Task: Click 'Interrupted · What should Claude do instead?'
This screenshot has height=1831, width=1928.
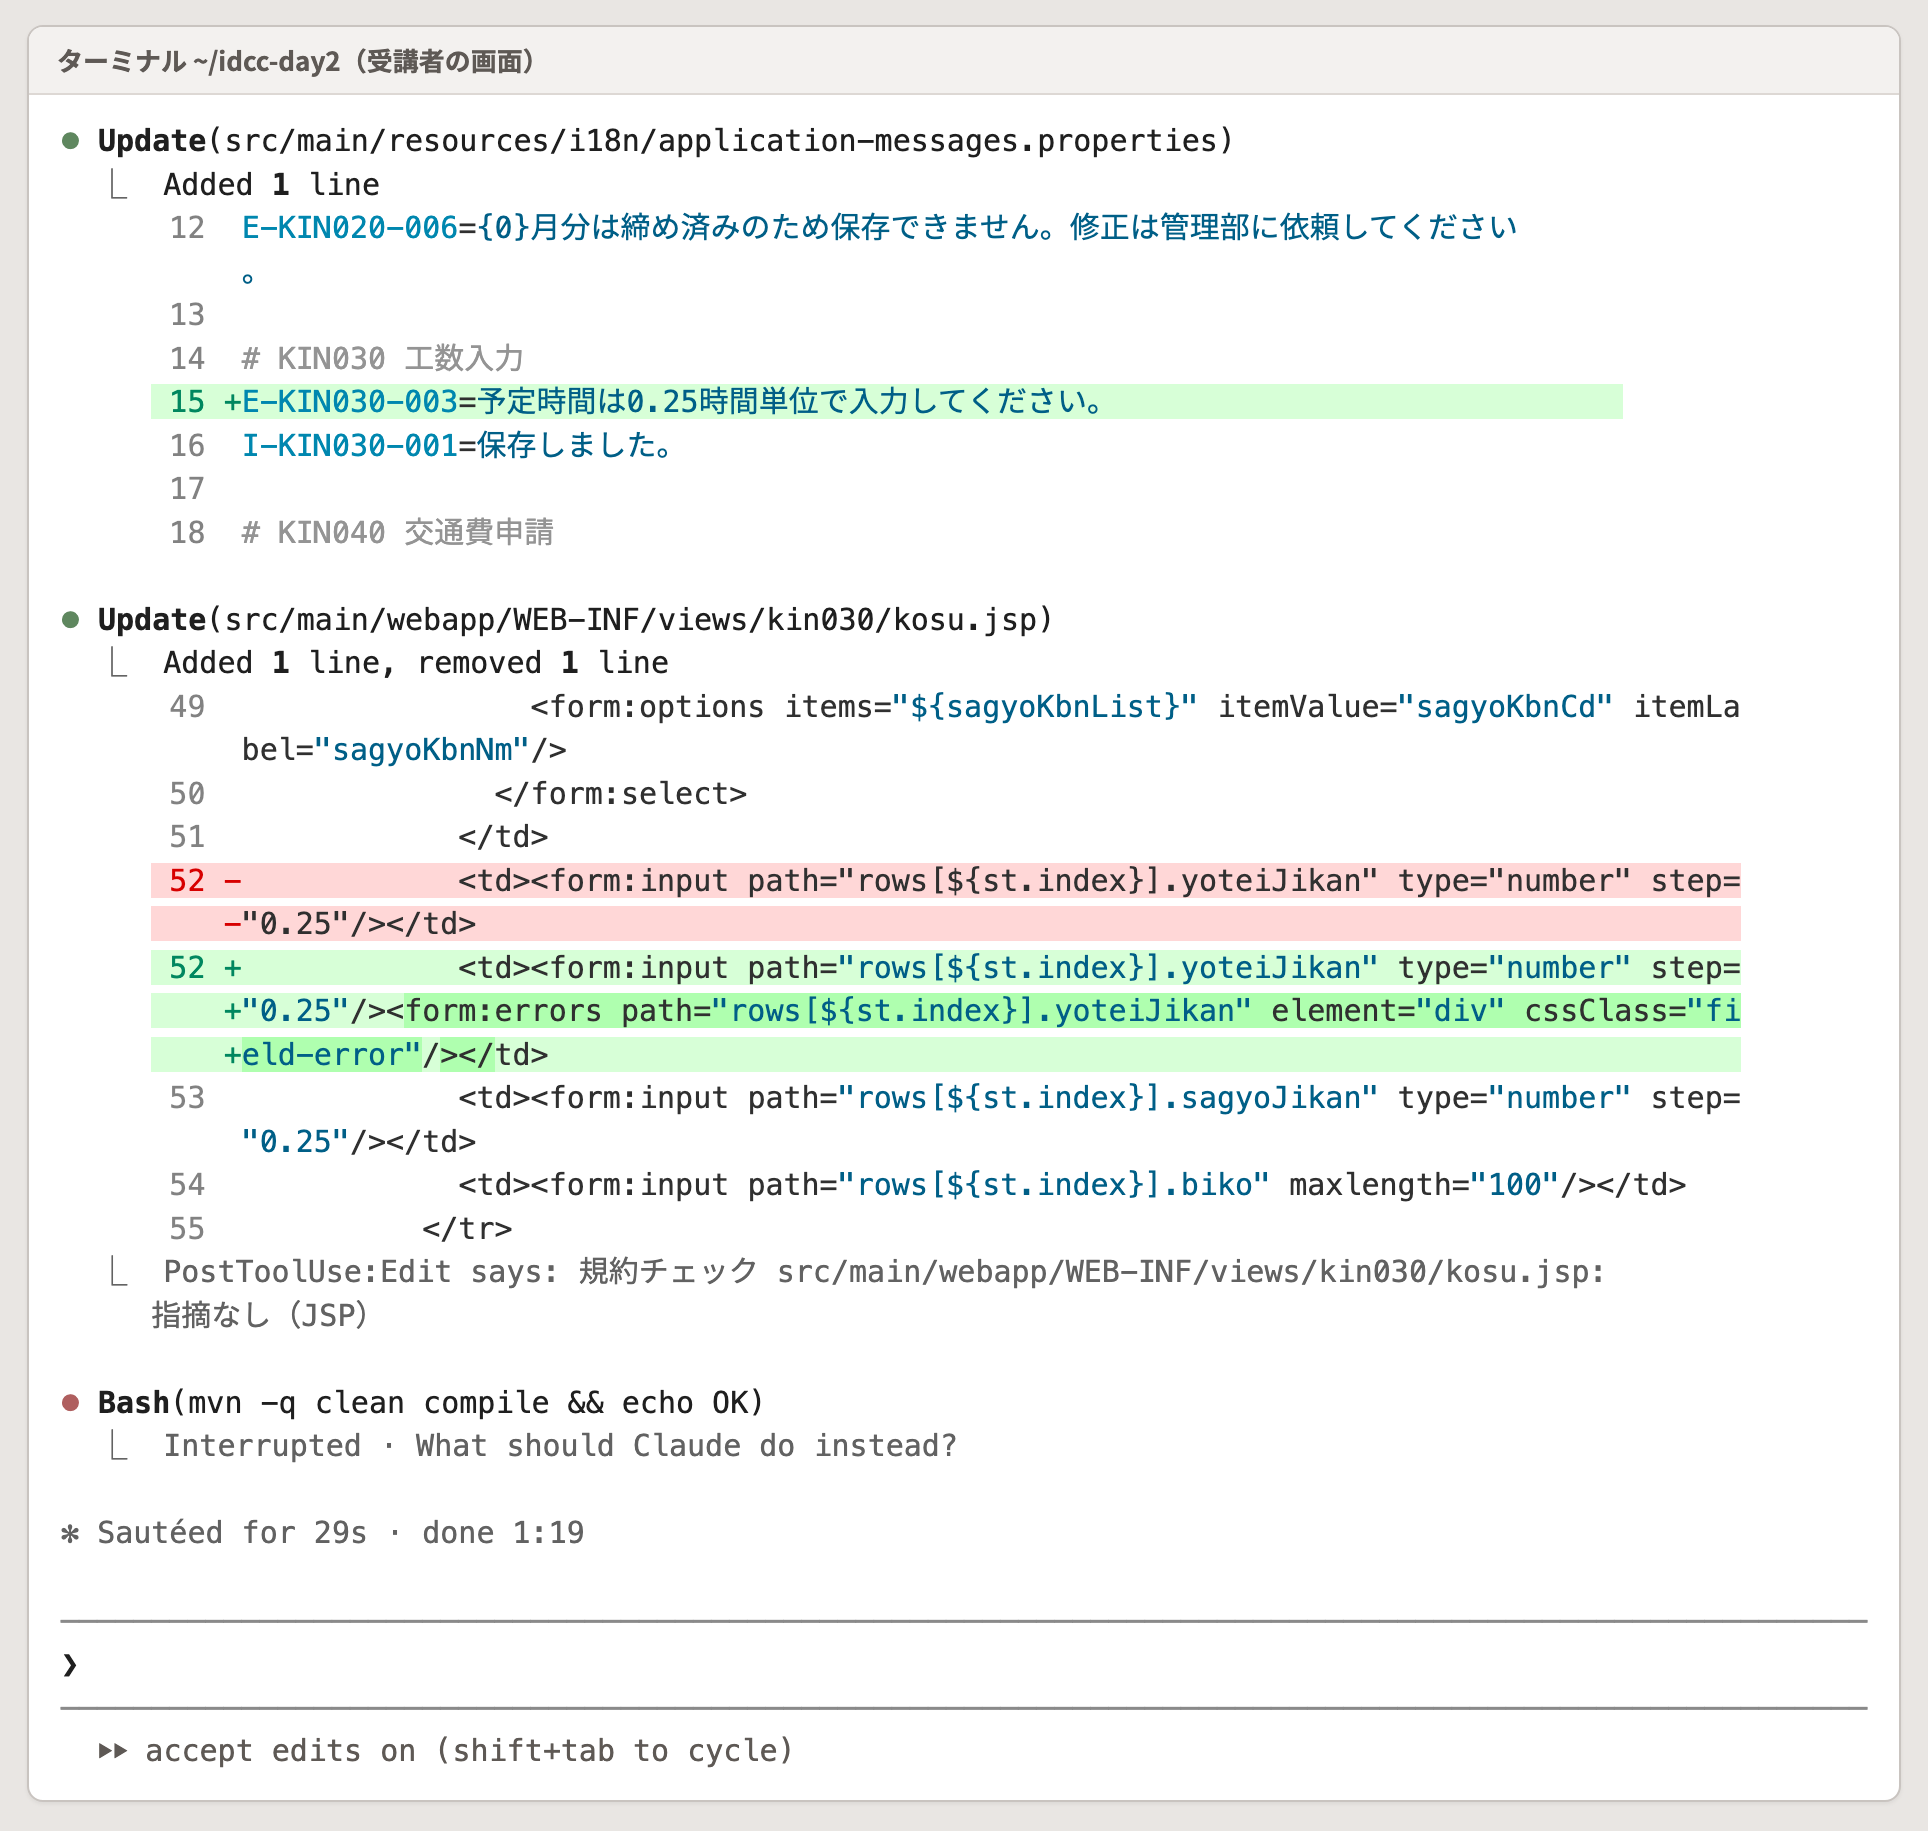Action: [560, 1446]
